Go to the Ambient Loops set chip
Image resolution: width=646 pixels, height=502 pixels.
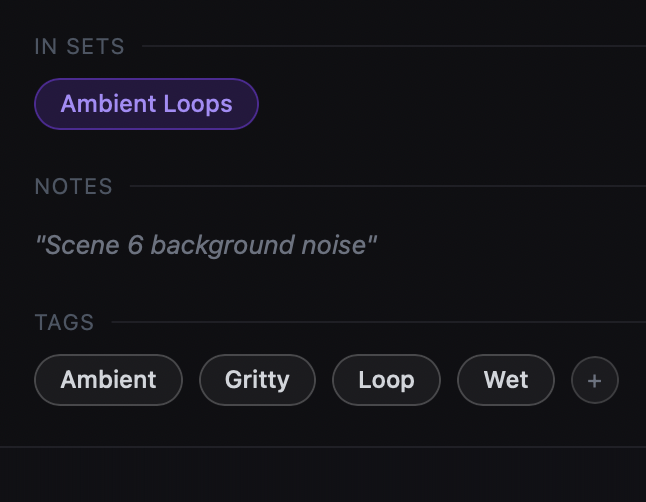point(146,104)
